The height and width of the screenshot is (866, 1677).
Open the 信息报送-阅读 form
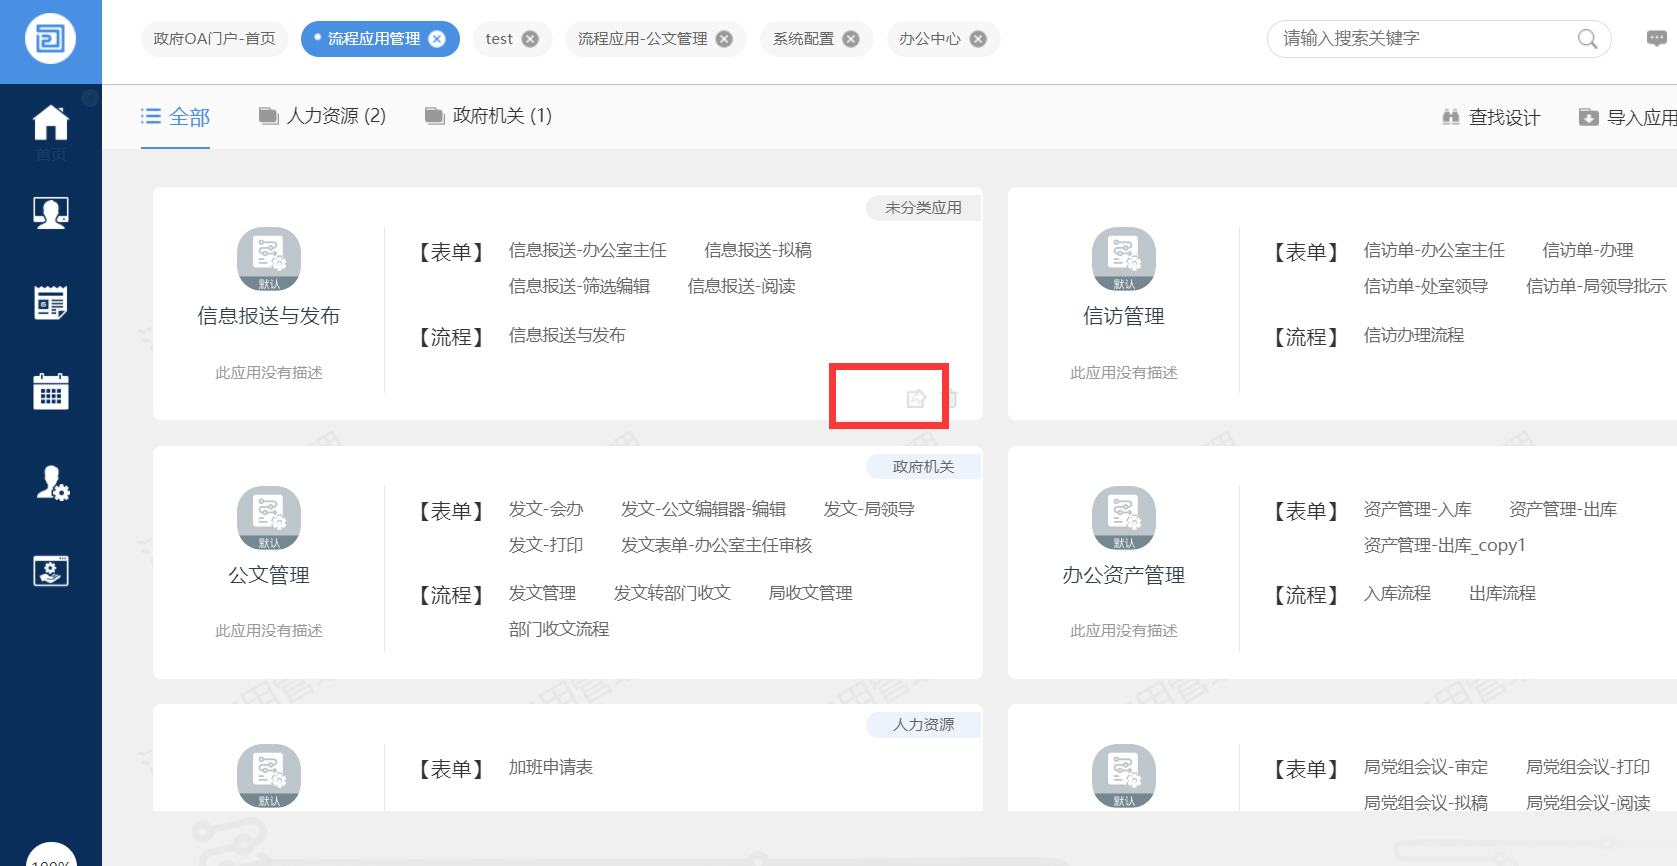click(741, 286)
